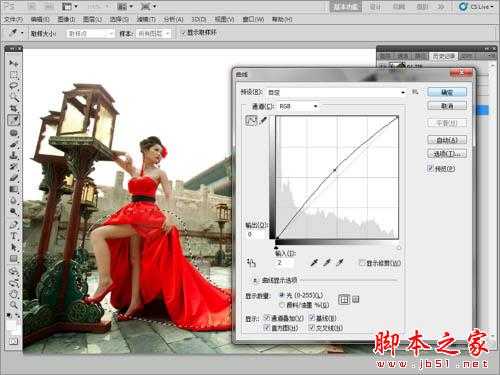This screenshot has height=375, width=500.
Task: Select the 光 (0-255)(L) radio option
Action: pyautogui.click(x=282, y=295)
